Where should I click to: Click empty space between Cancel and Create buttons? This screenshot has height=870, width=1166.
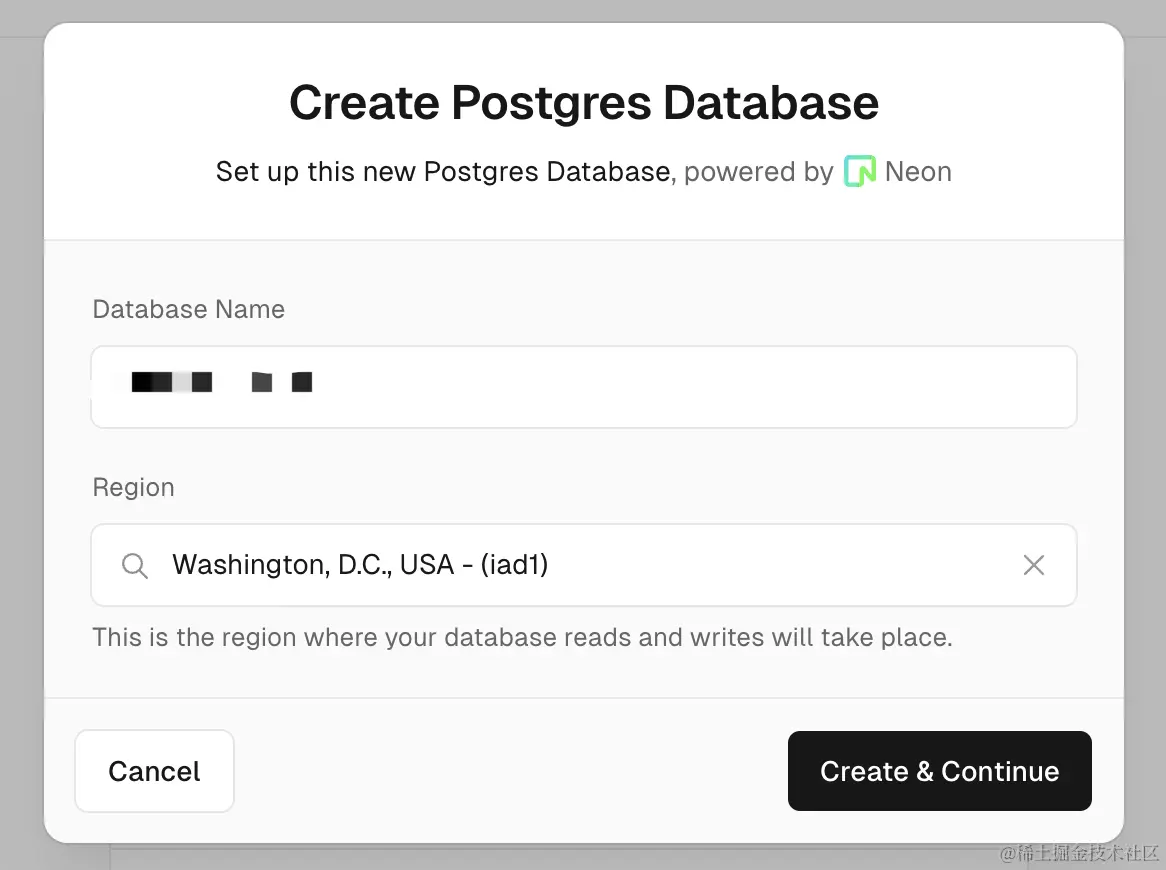click(510, 771)
